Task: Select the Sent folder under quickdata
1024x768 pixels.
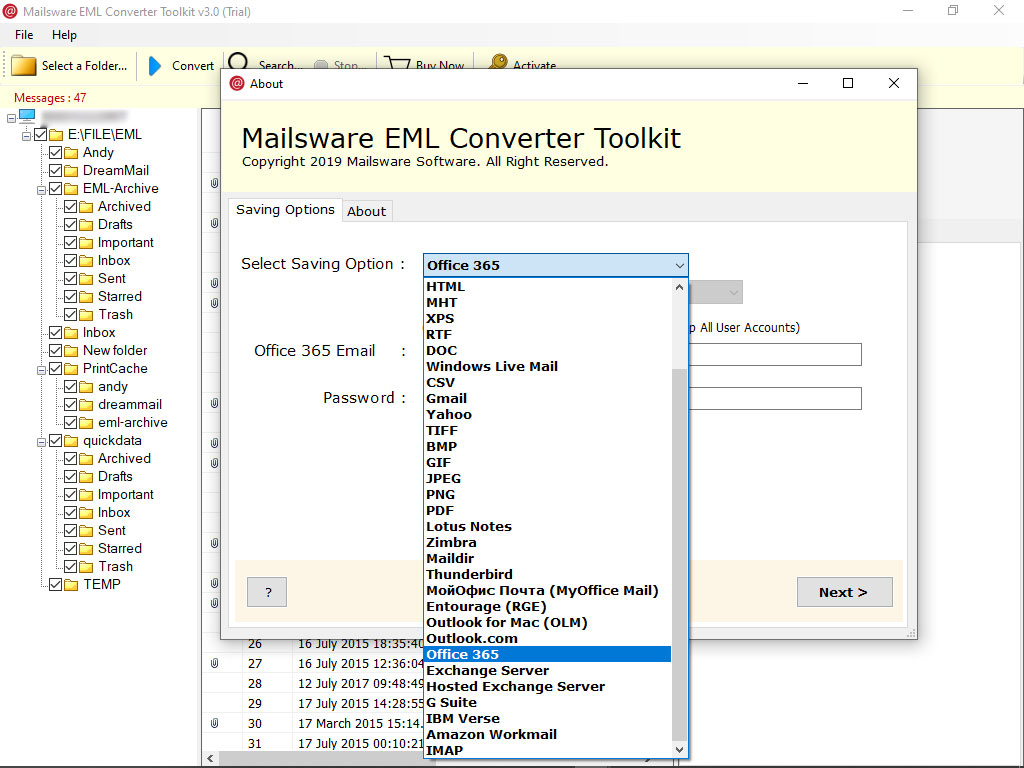Action: [x=112, y=531]
